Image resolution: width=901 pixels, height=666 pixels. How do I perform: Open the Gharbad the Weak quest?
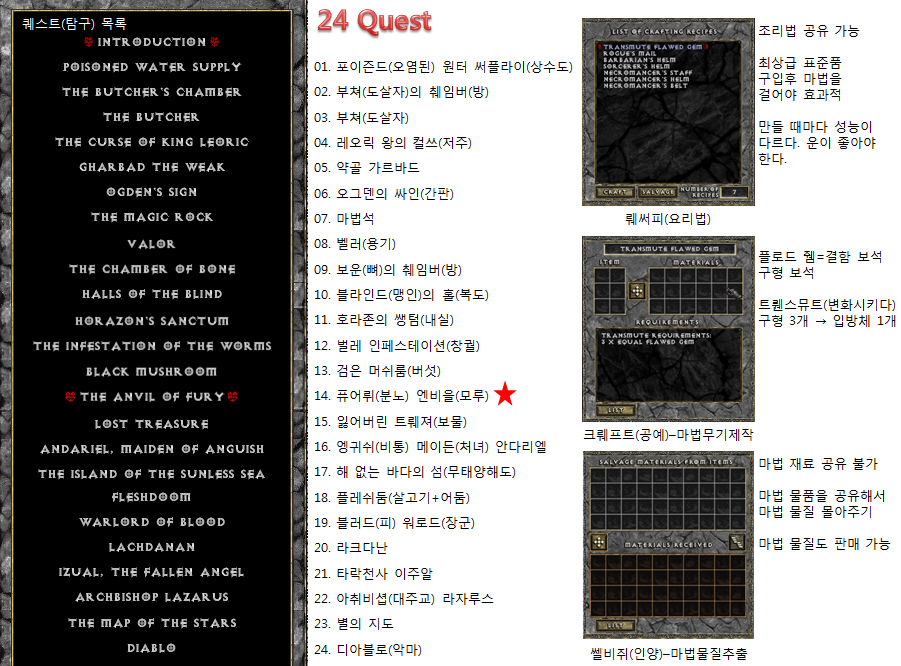[152, 167]
